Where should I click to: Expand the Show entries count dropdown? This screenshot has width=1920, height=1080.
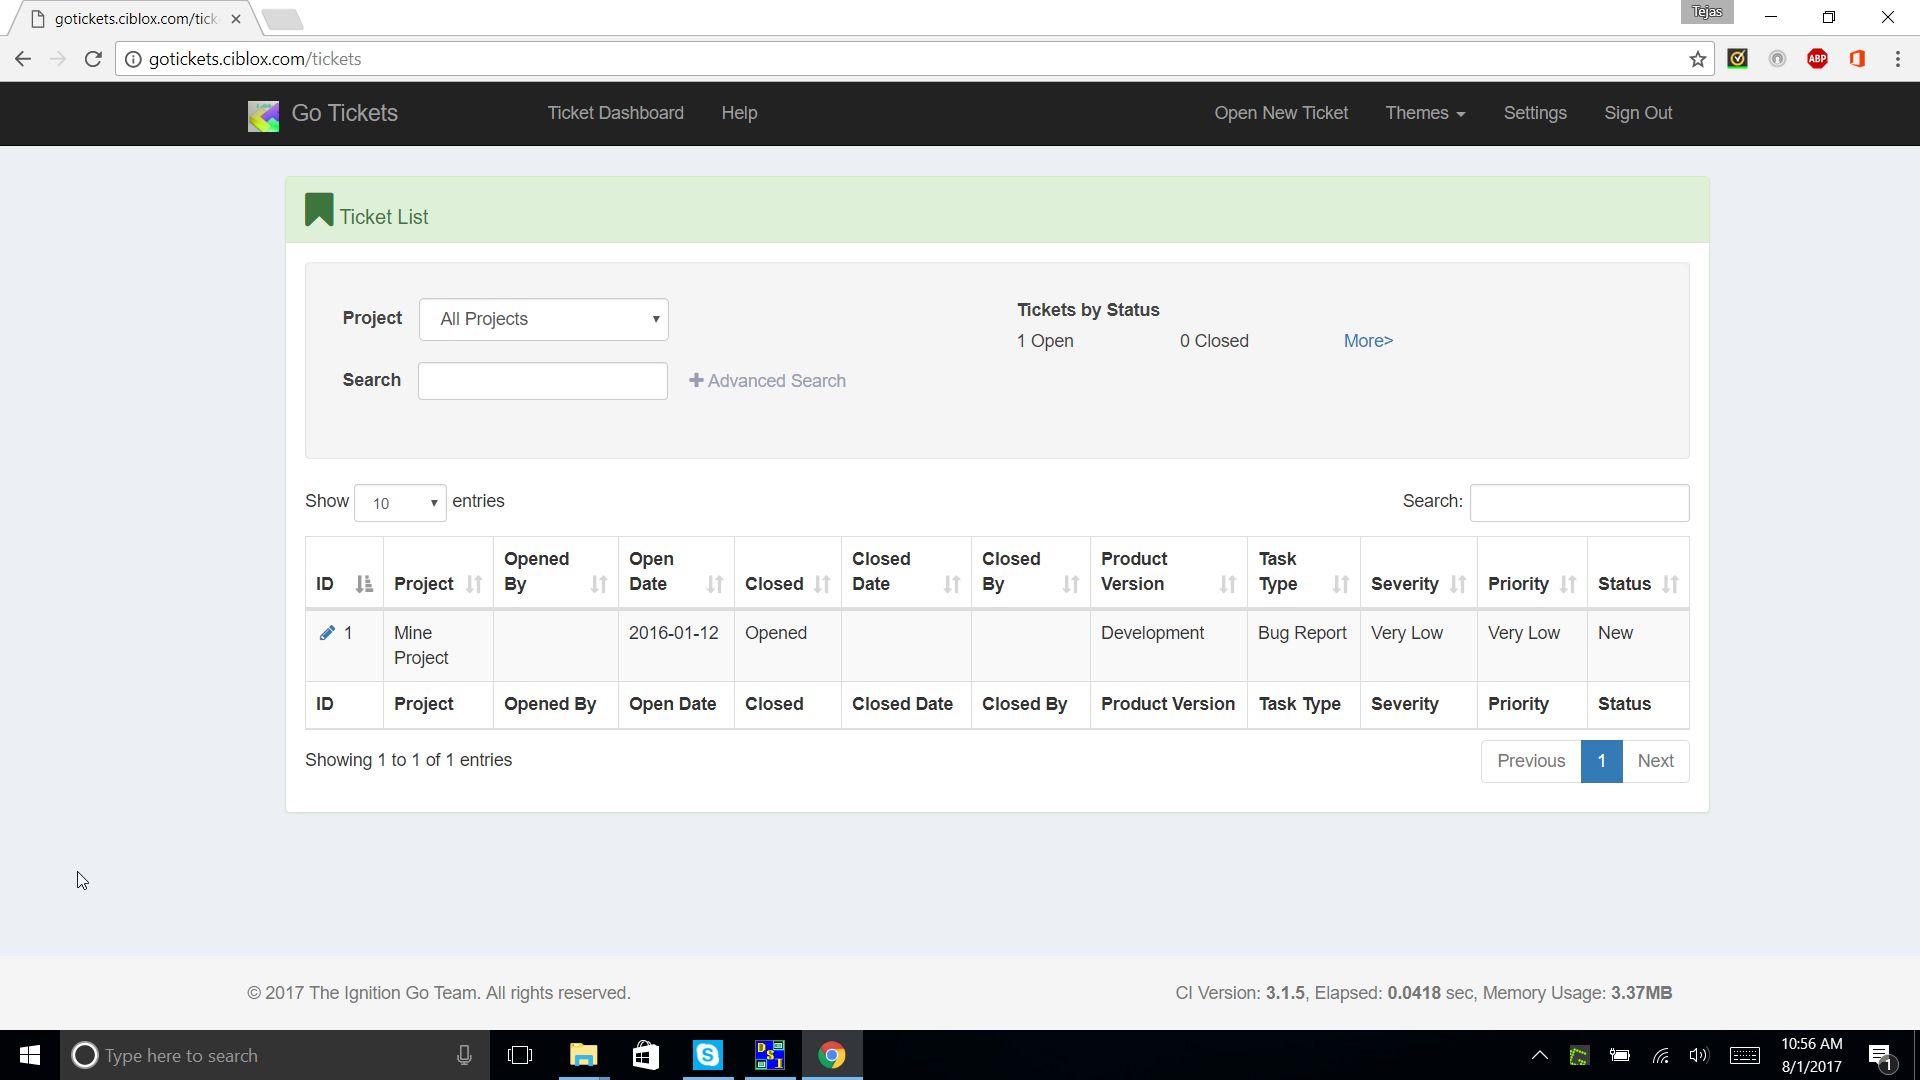click(400, 503)
